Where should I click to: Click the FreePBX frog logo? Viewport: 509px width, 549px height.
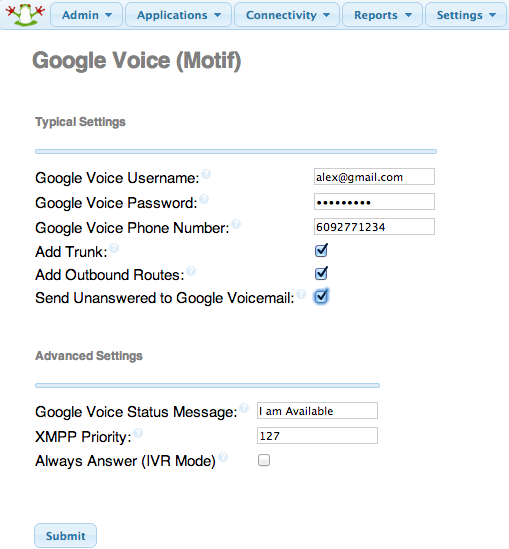[x=25, y=15]
